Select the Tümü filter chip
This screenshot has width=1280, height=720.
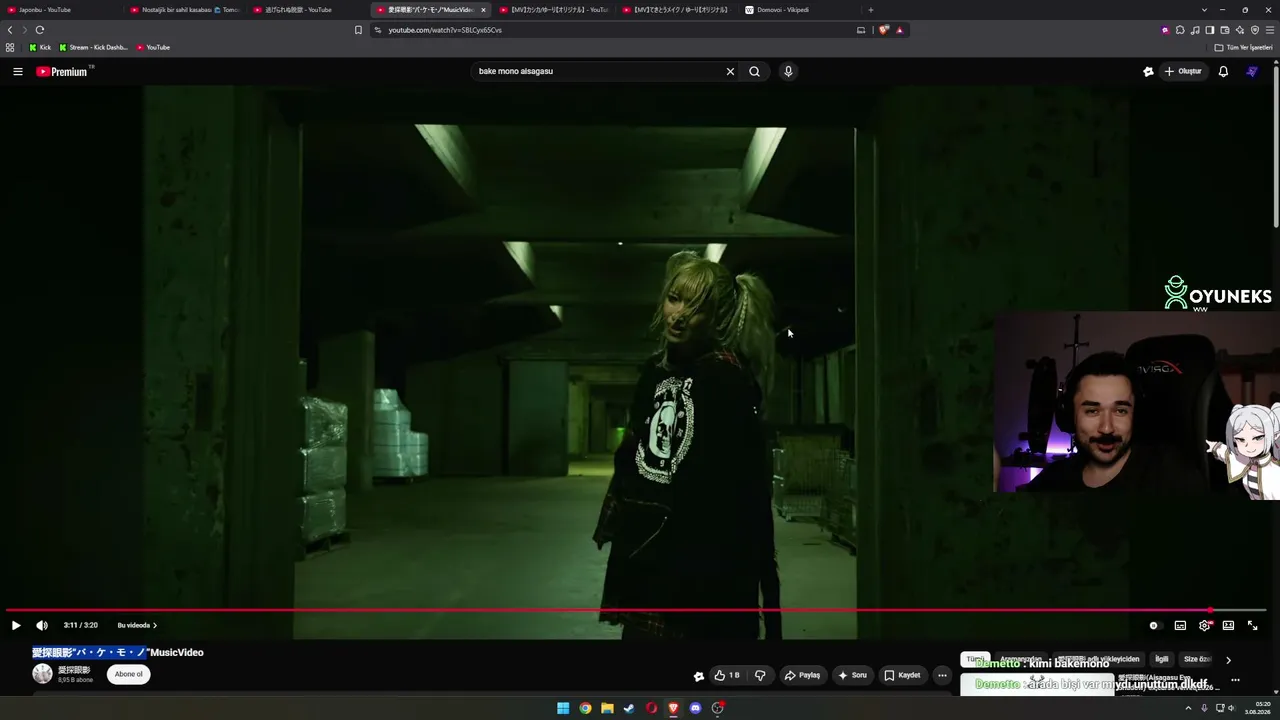[974, 659]
